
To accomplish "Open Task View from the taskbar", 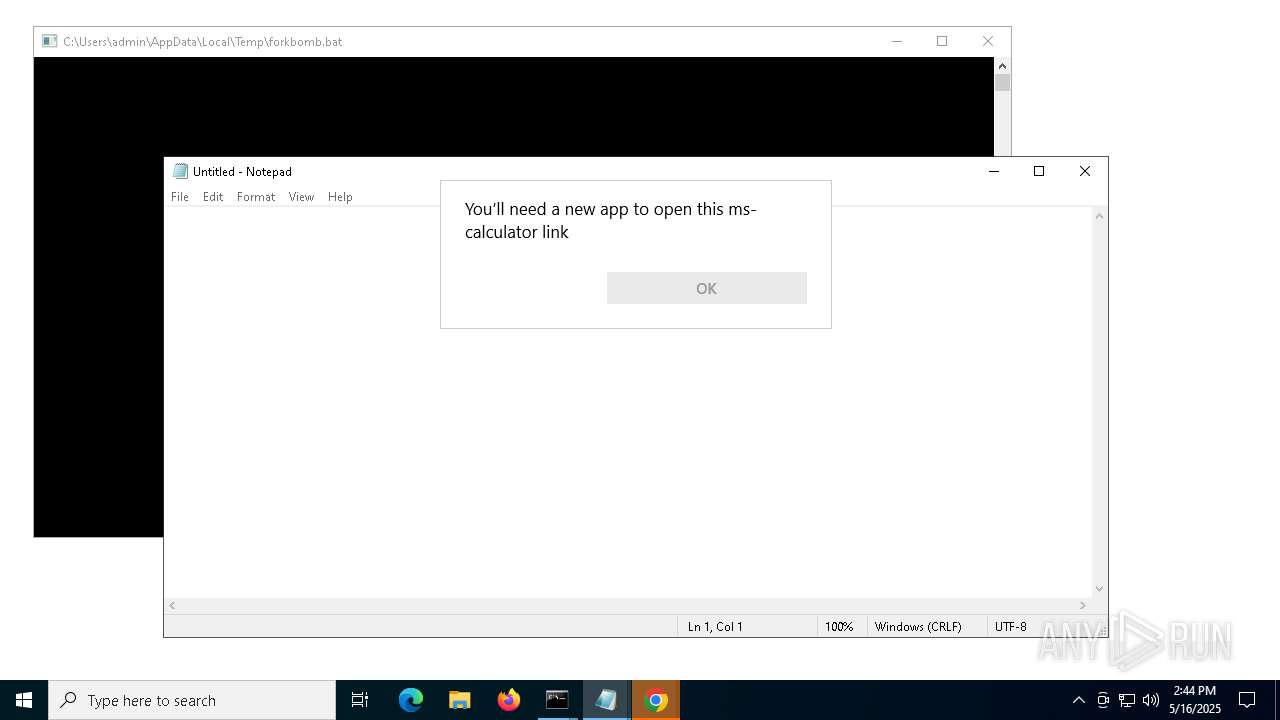I will (360, 700).
